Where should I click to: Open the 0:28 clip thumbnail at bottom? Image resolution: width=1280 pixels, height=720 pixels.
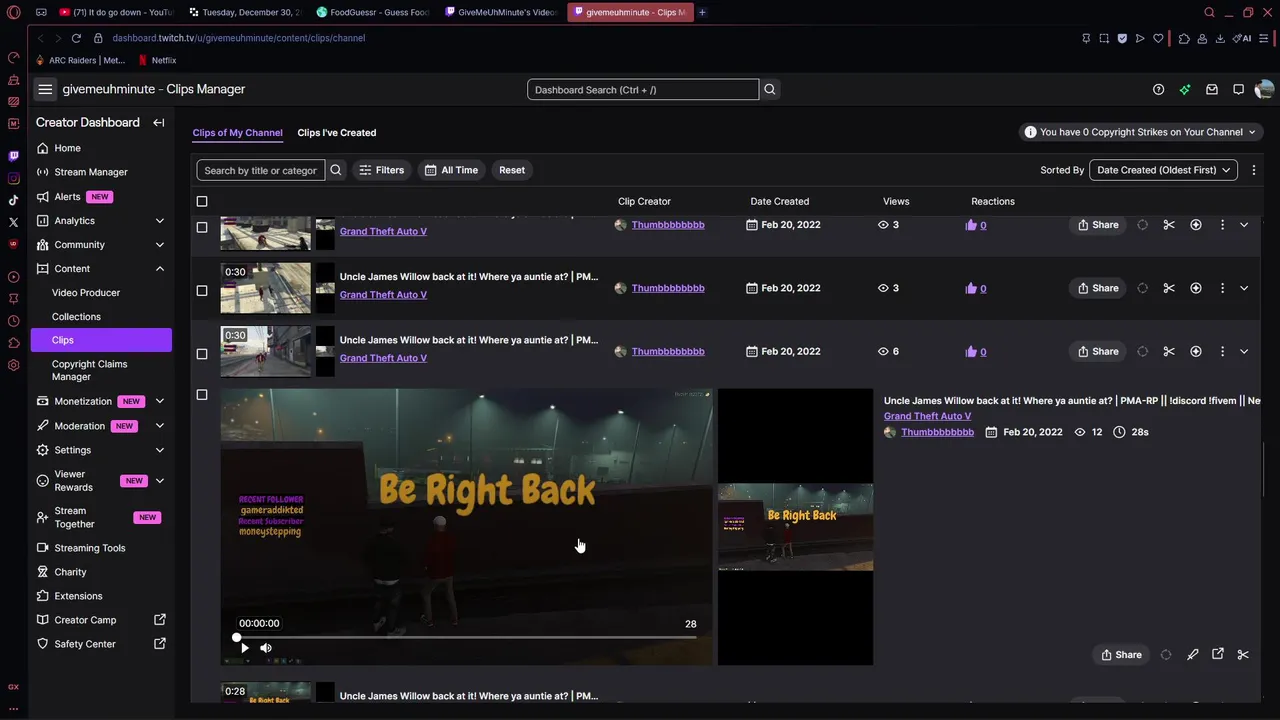pos(266,693)
